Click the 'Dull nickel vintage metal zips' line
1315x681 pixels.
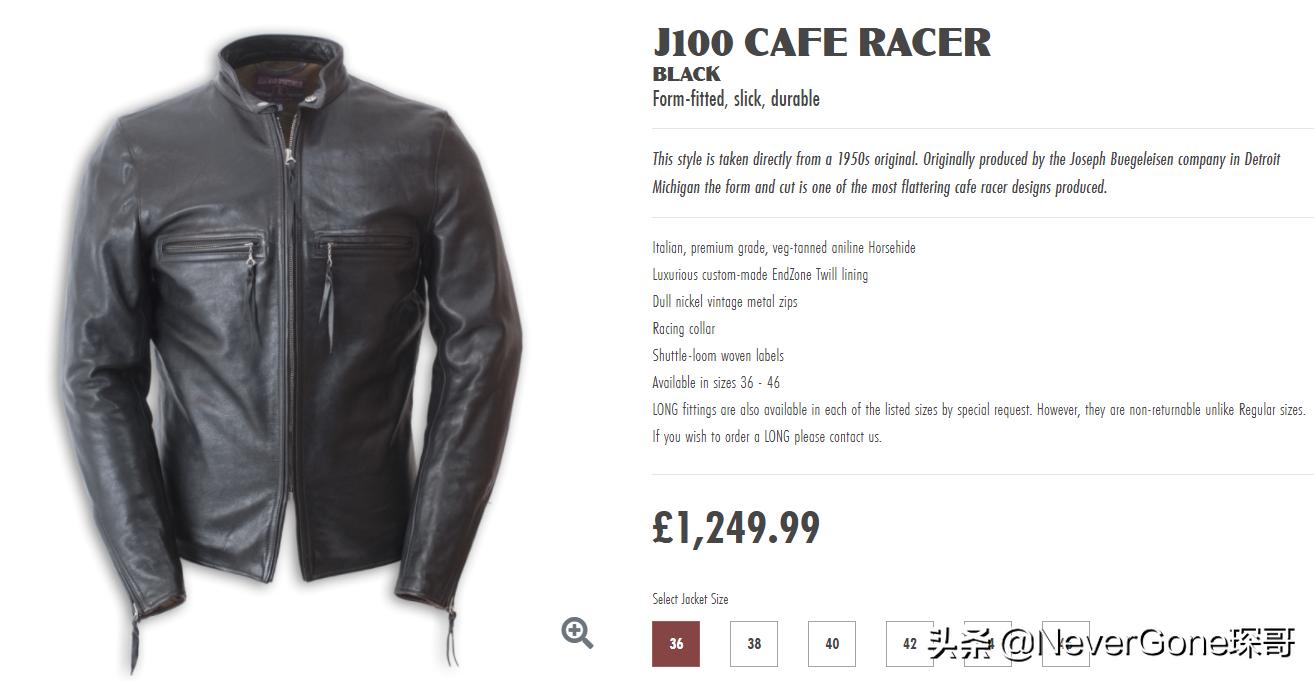pos(725,302)
